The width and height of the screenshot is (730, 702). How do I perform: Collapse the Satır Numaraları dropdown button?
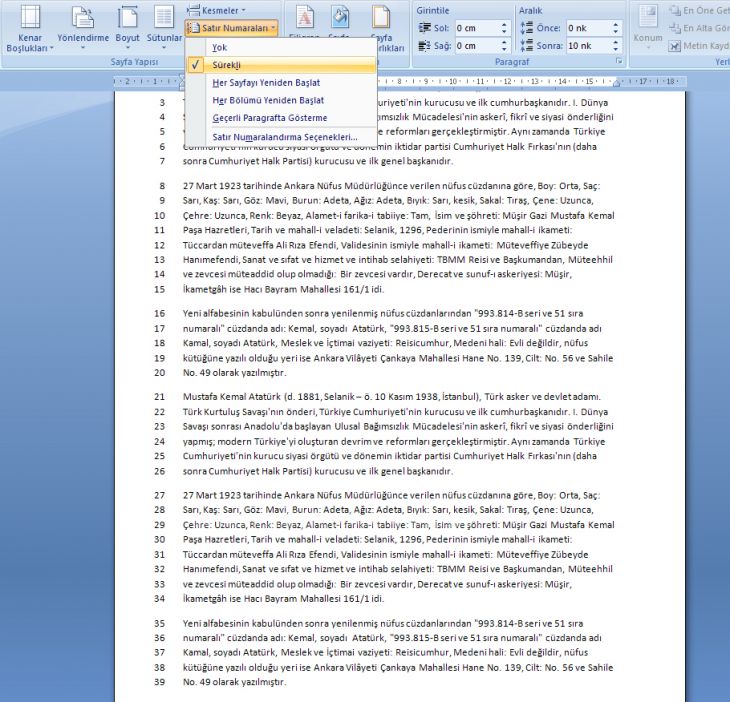(x=232, y=28)
